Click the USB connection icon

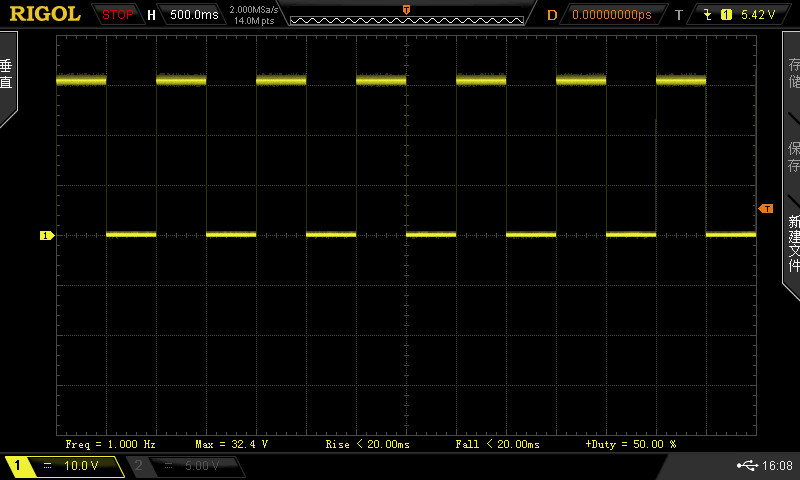point(746,466)
